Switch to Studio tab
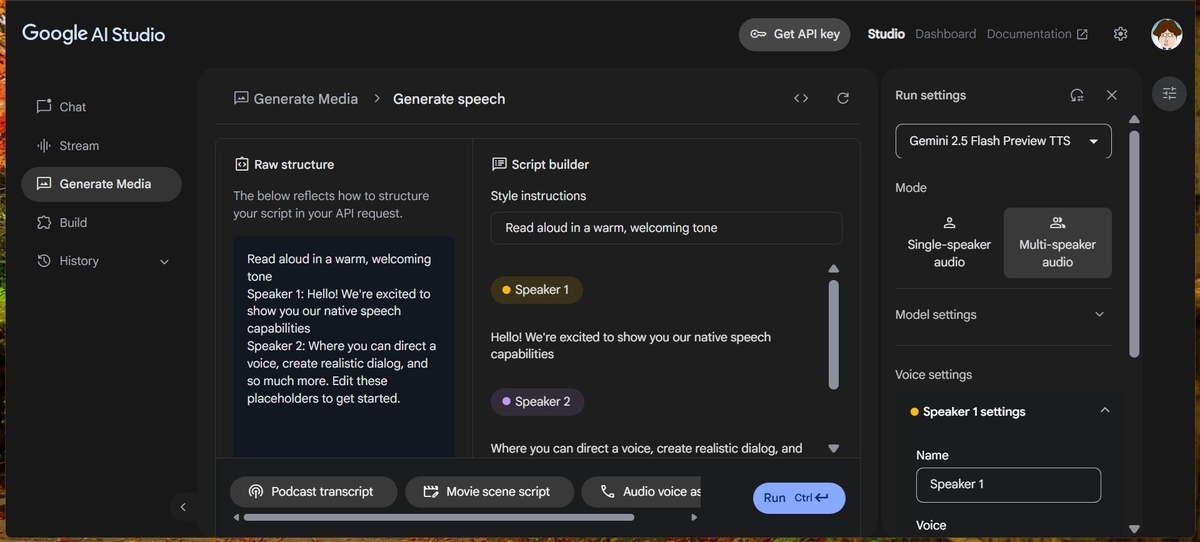 click(886, 34)
